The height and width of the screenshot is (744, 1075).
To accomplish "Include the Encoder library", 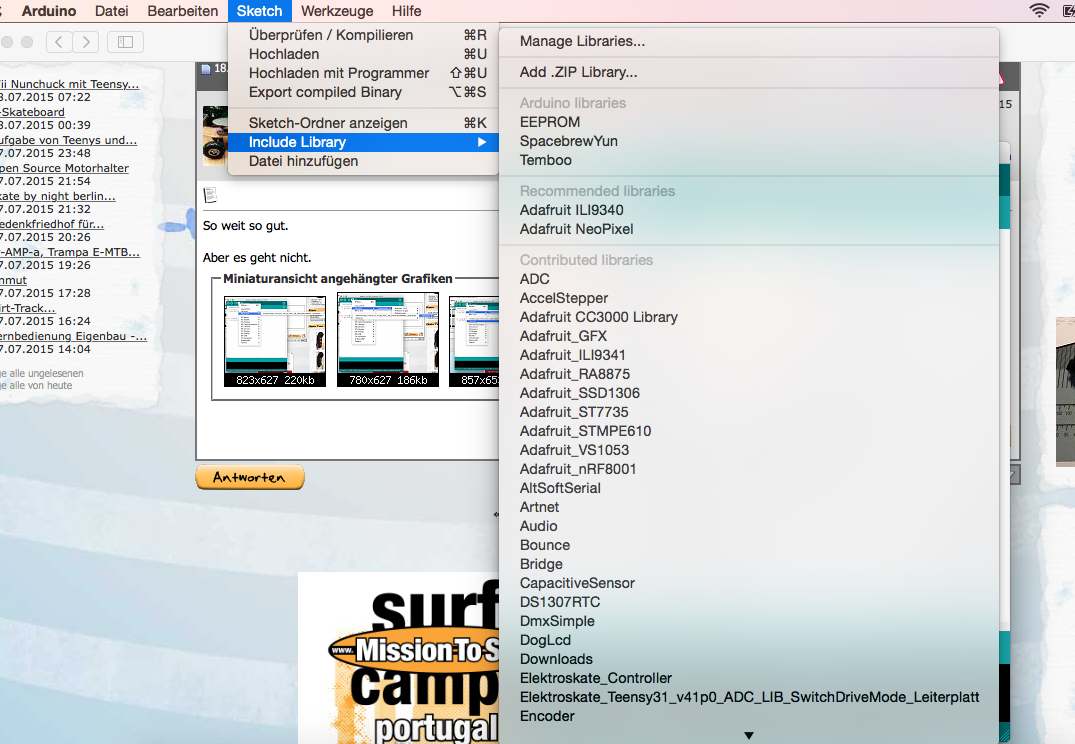I will [749, 717].
